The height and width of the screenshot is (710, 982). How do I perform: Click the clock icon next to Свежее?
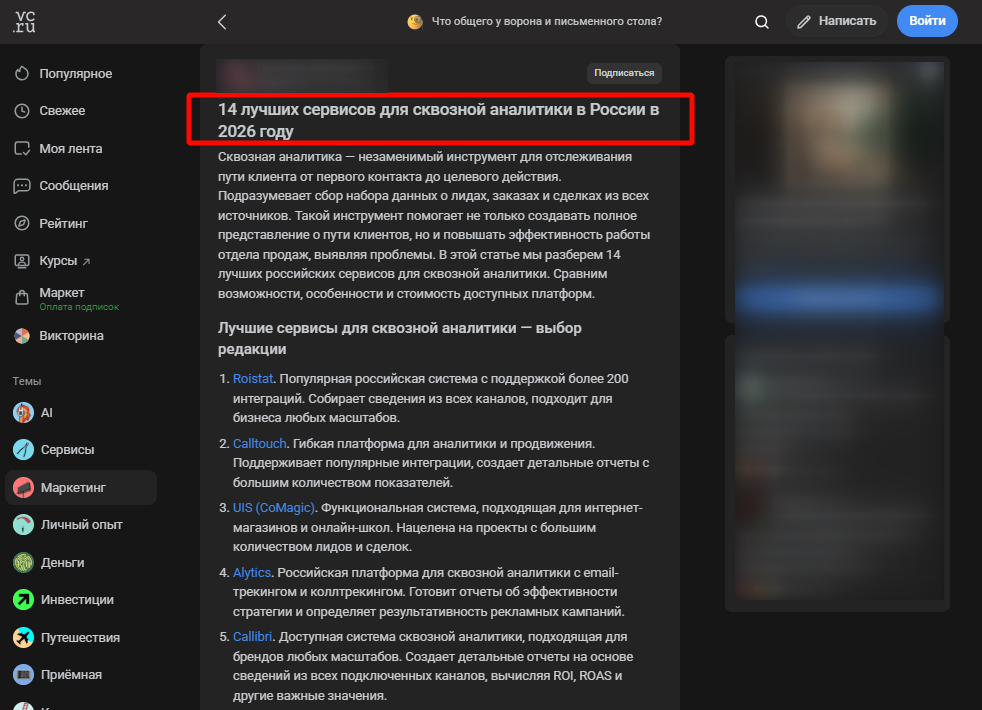tap(22, 111)
